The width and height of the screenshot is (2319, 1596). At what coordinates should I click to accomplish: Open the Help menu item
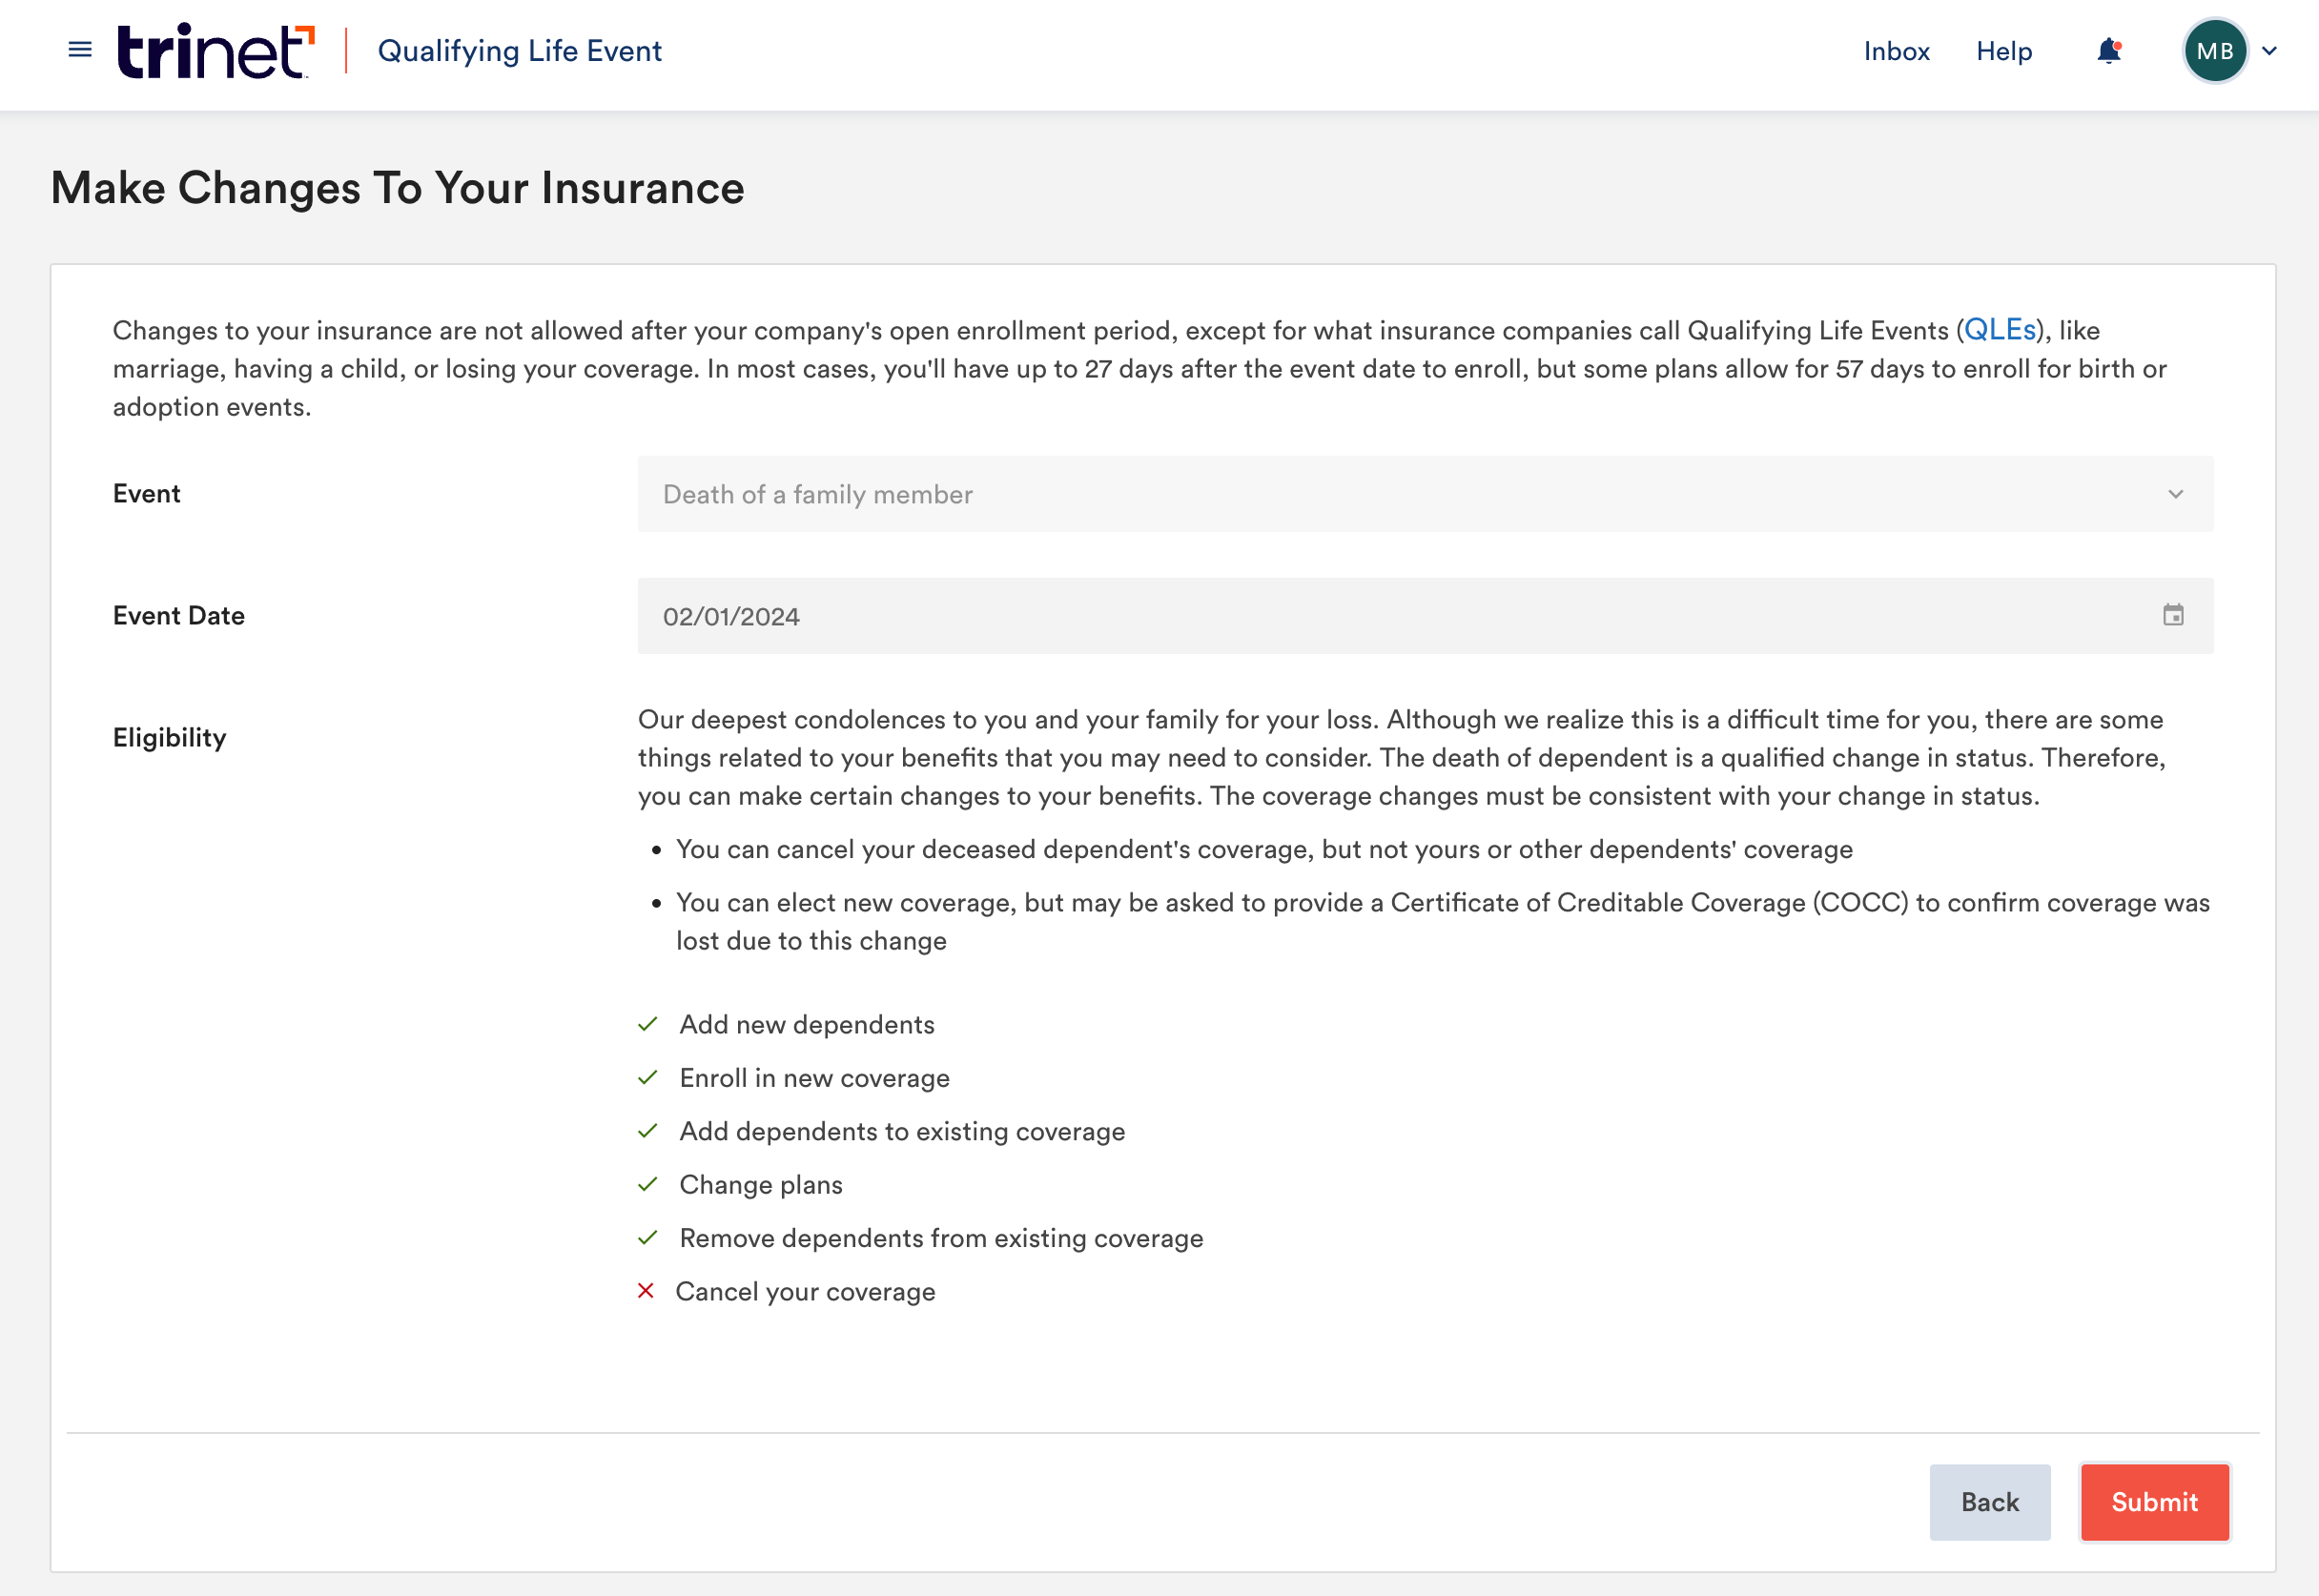click(2003, 51)
